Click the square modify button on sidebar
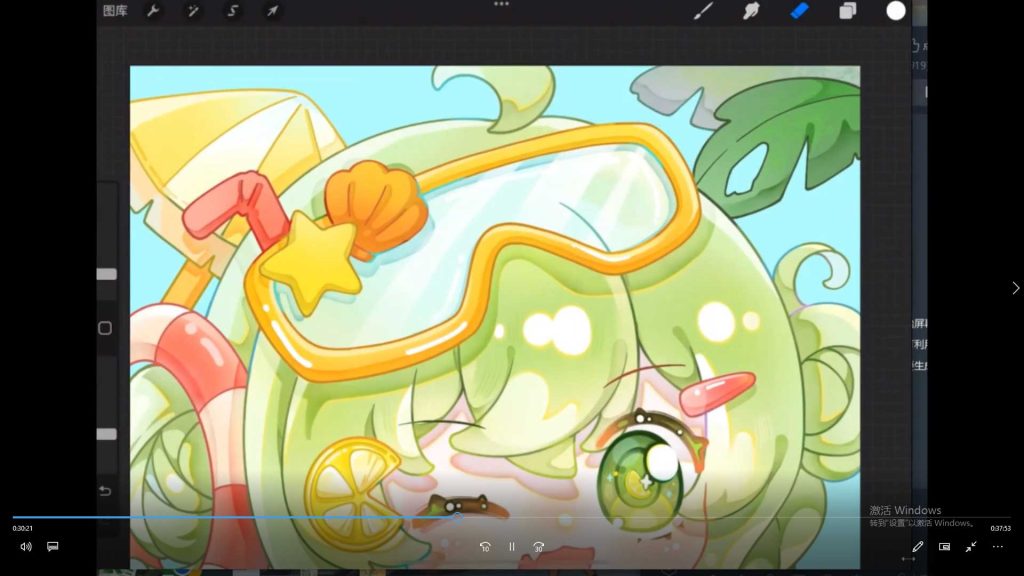This screenshot has width=1024, height=576. (x=105, y=328)
